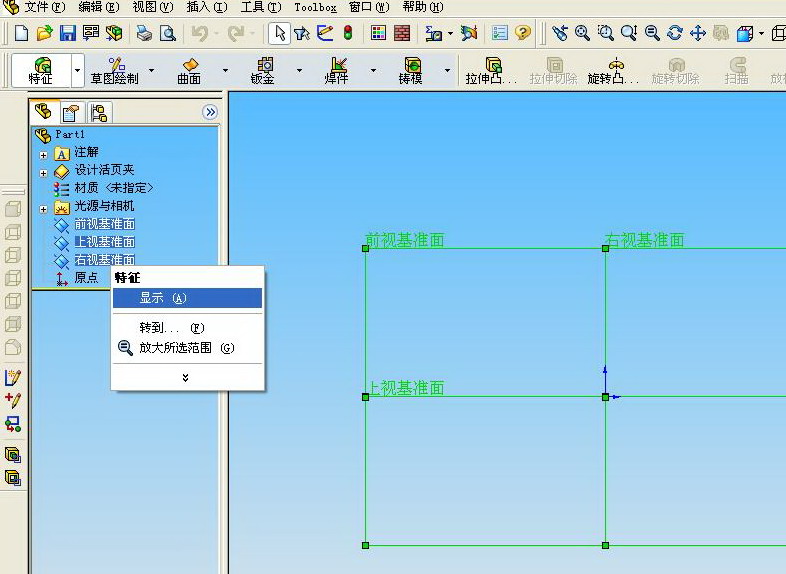
Task: Select 前视基准面 in the feature tree
Action: [104, 224]
